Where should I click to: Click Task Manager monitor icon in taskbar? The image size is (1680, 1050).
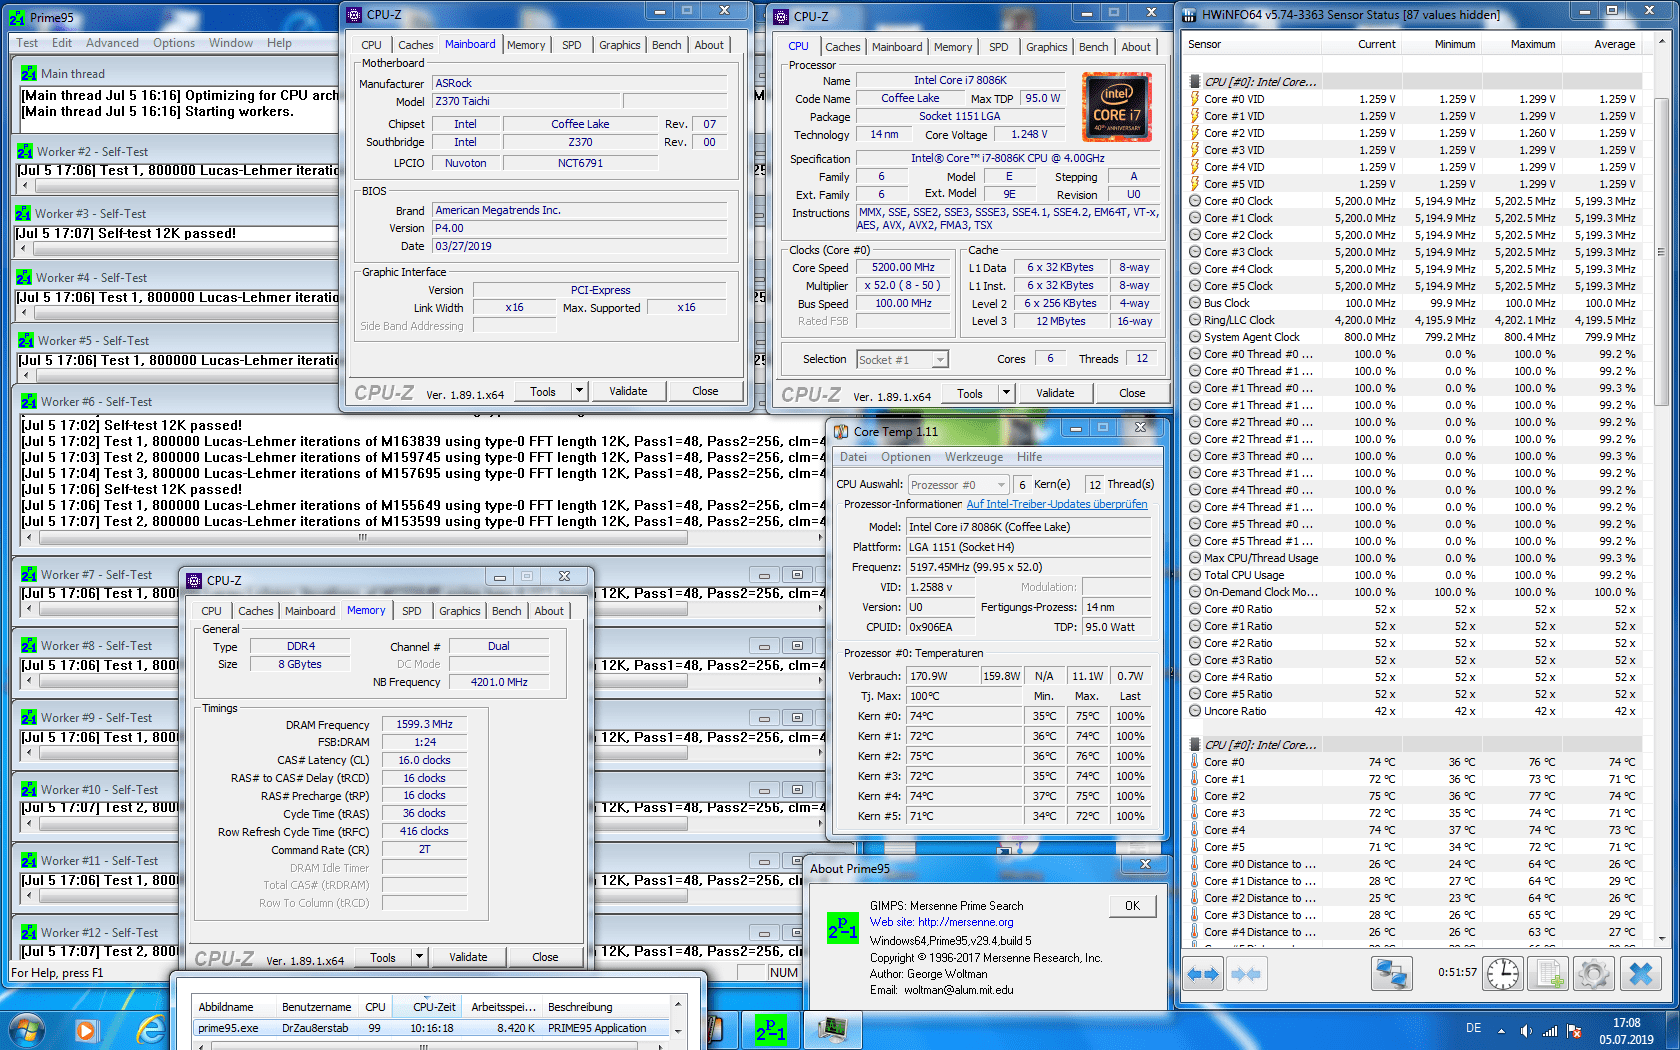(832, 1029)
